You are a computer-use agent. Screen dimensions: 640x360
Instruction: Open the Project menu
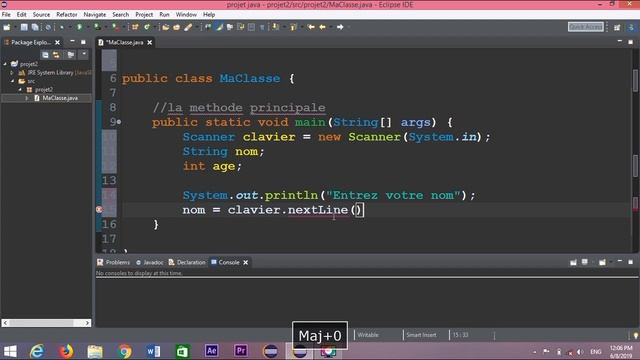(x=144, y=14)
